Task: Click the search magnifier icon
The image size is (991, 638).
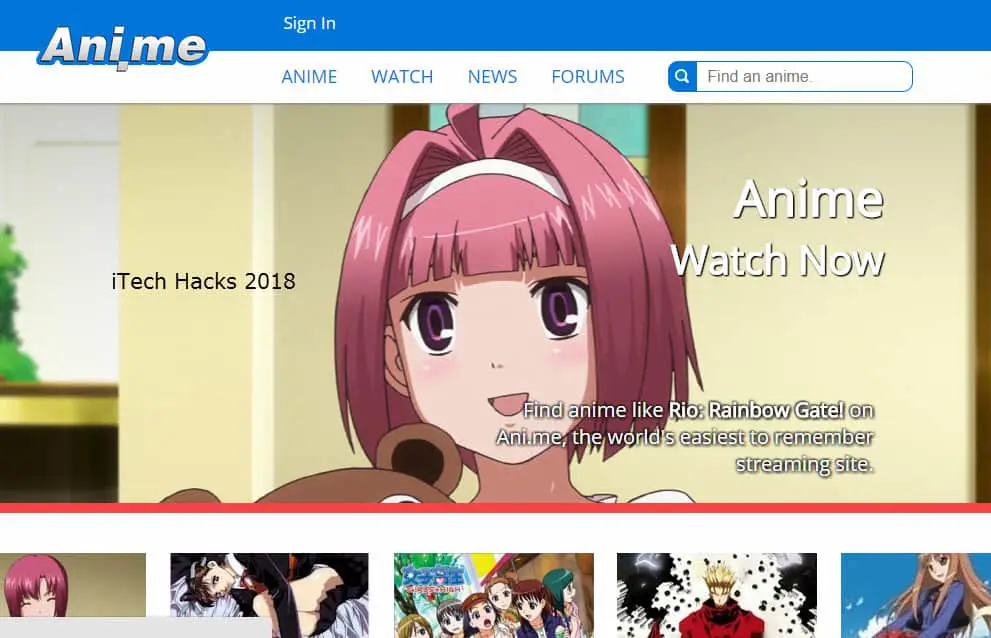Action: click(682, 77)
